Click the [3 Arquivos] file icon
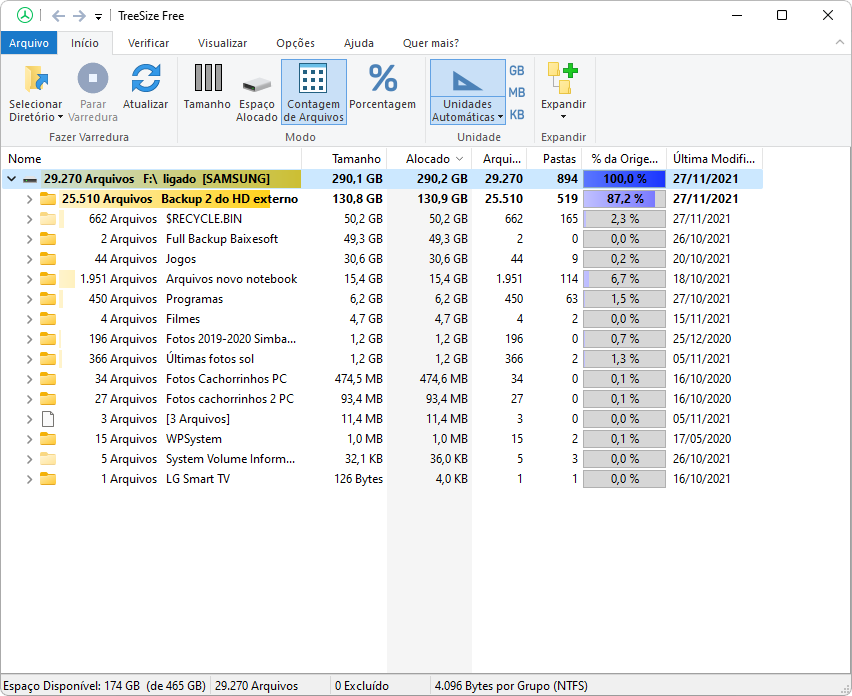Image resolution: width=852 pixels, height=696 pixels. tap(48, 419)
